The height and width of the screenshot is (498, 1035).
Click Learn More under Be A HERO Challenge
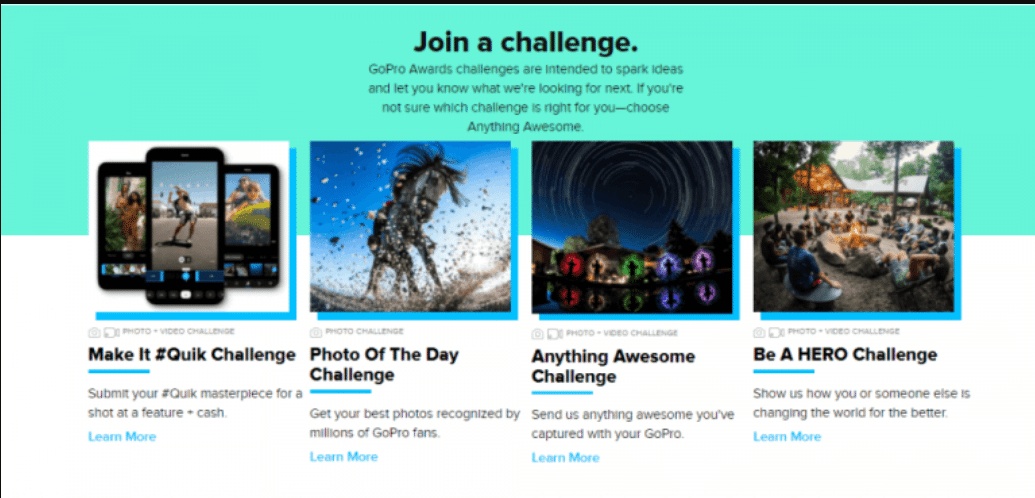point(787,437)
